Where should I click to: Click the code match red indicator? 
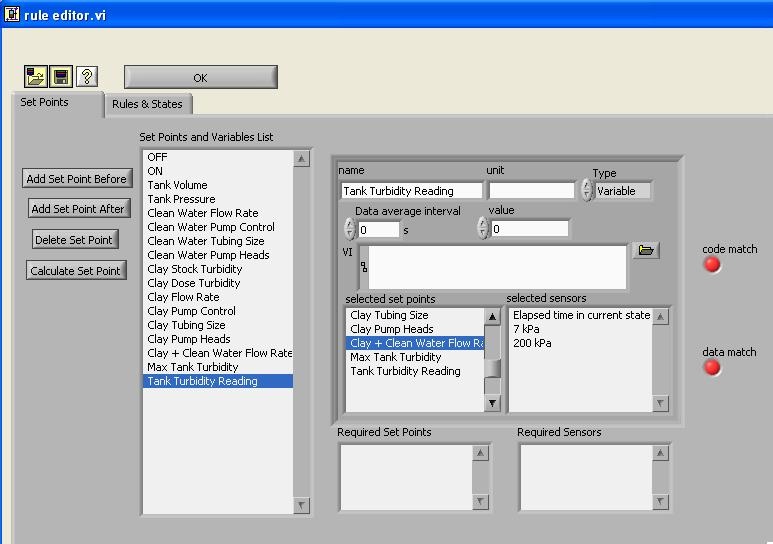pos(712,265)
